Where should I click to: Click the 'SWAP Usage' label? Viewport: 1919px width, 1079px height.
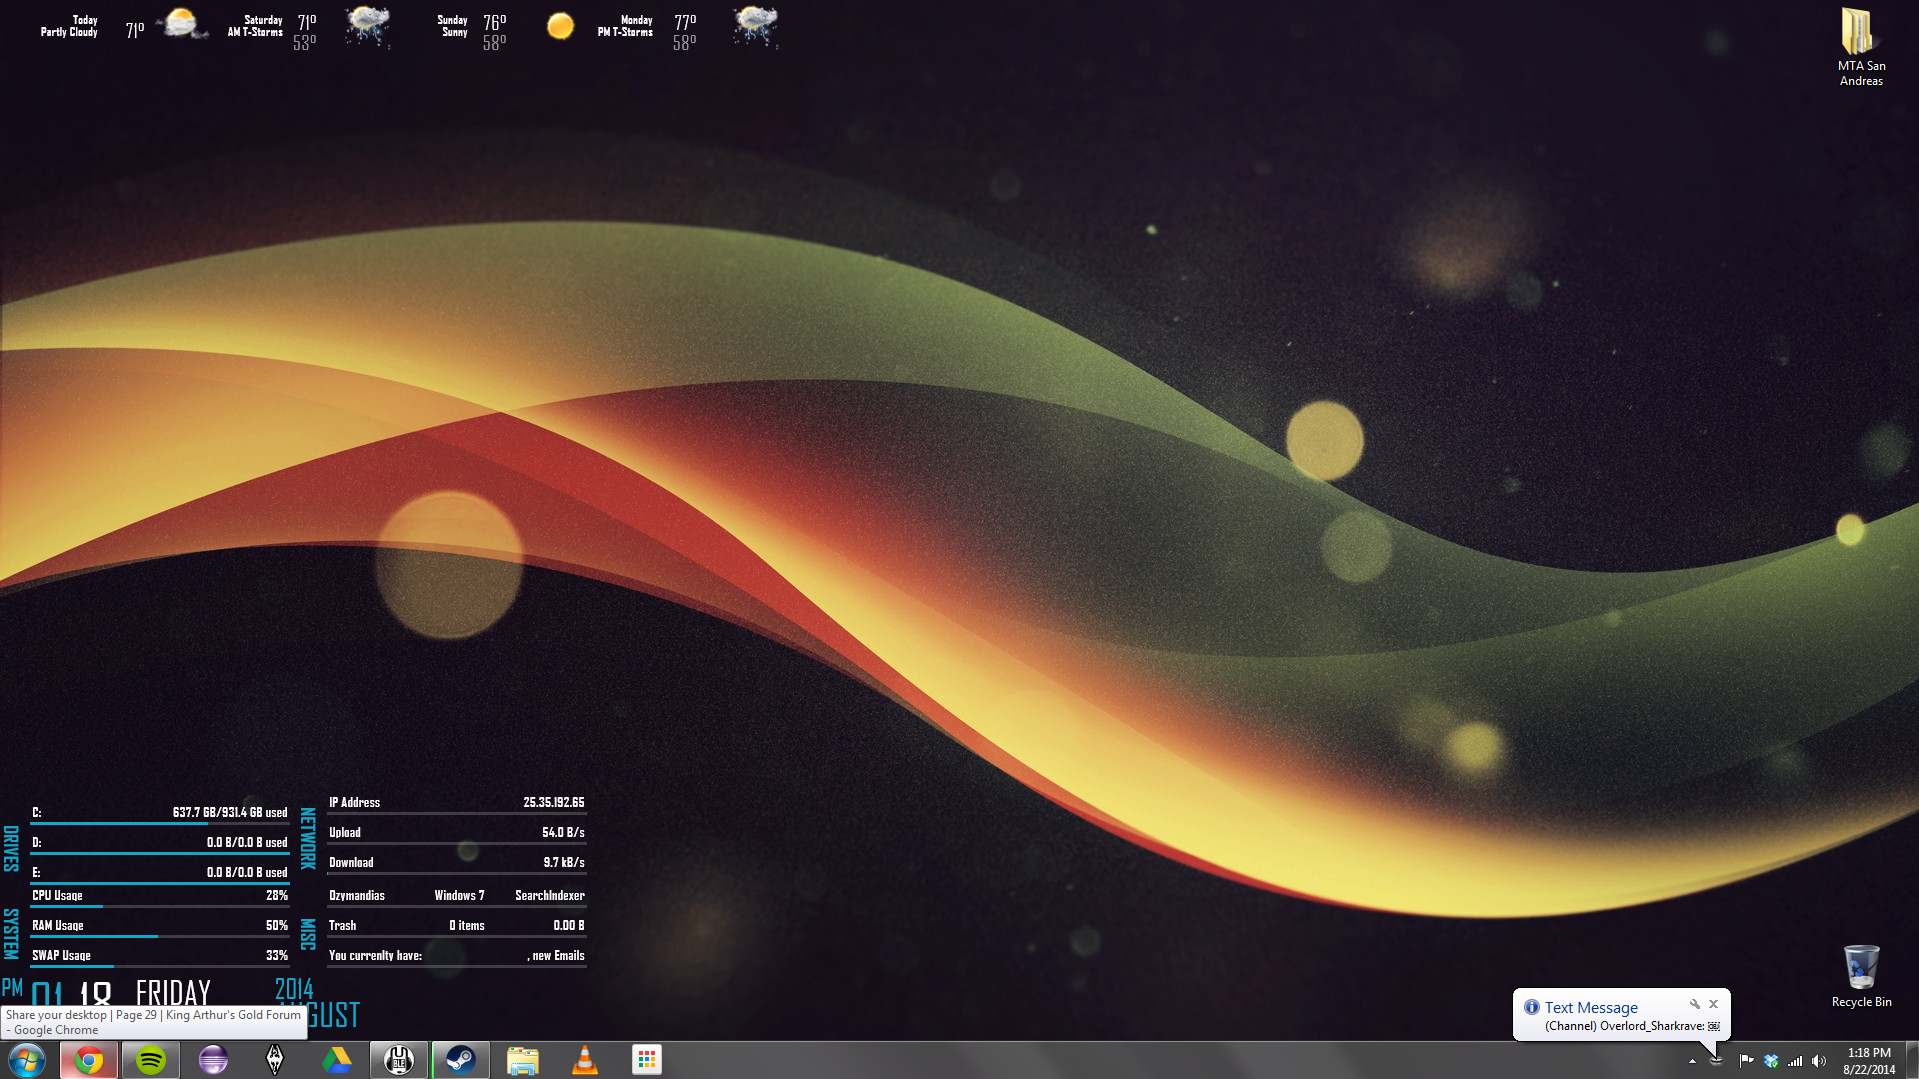61,955
